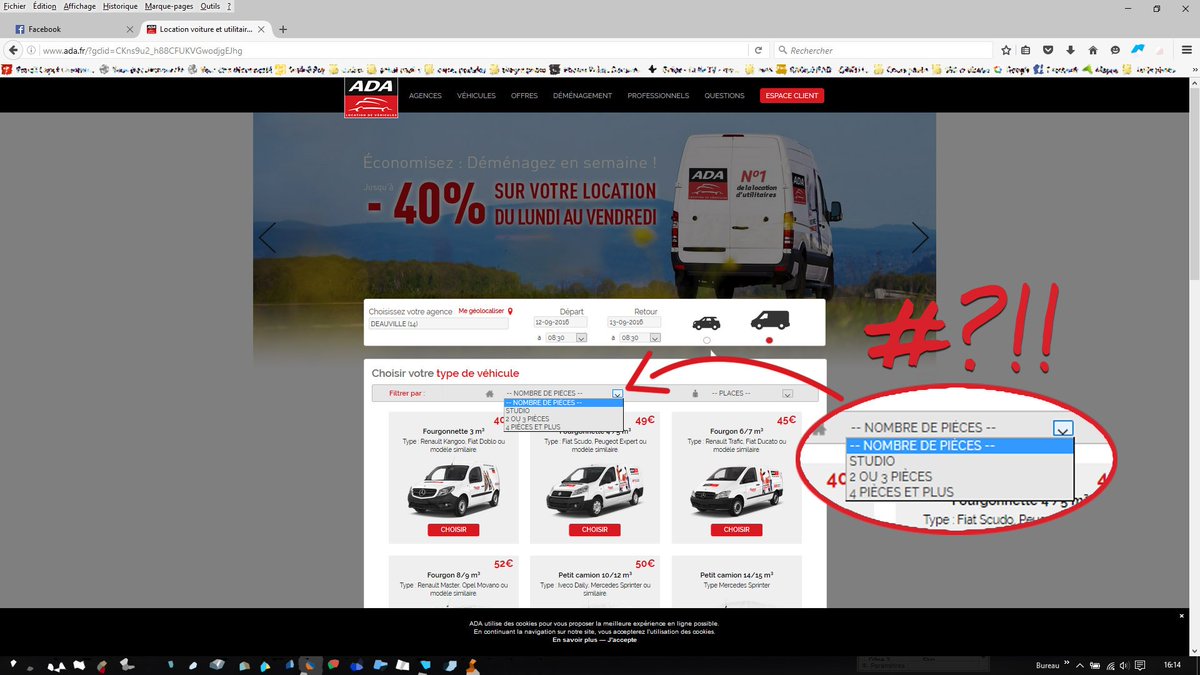Screen dimensions: 1200x675
Task: Show next banner slide with right arrow
Action: (921, 238)
